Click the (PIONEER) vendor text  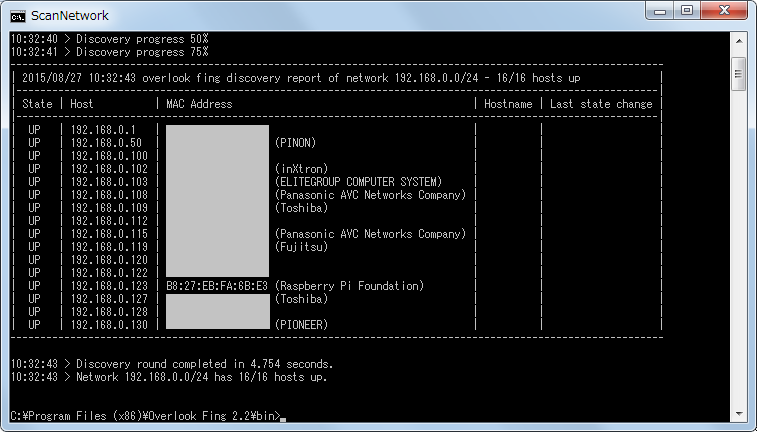click(301, 325)
